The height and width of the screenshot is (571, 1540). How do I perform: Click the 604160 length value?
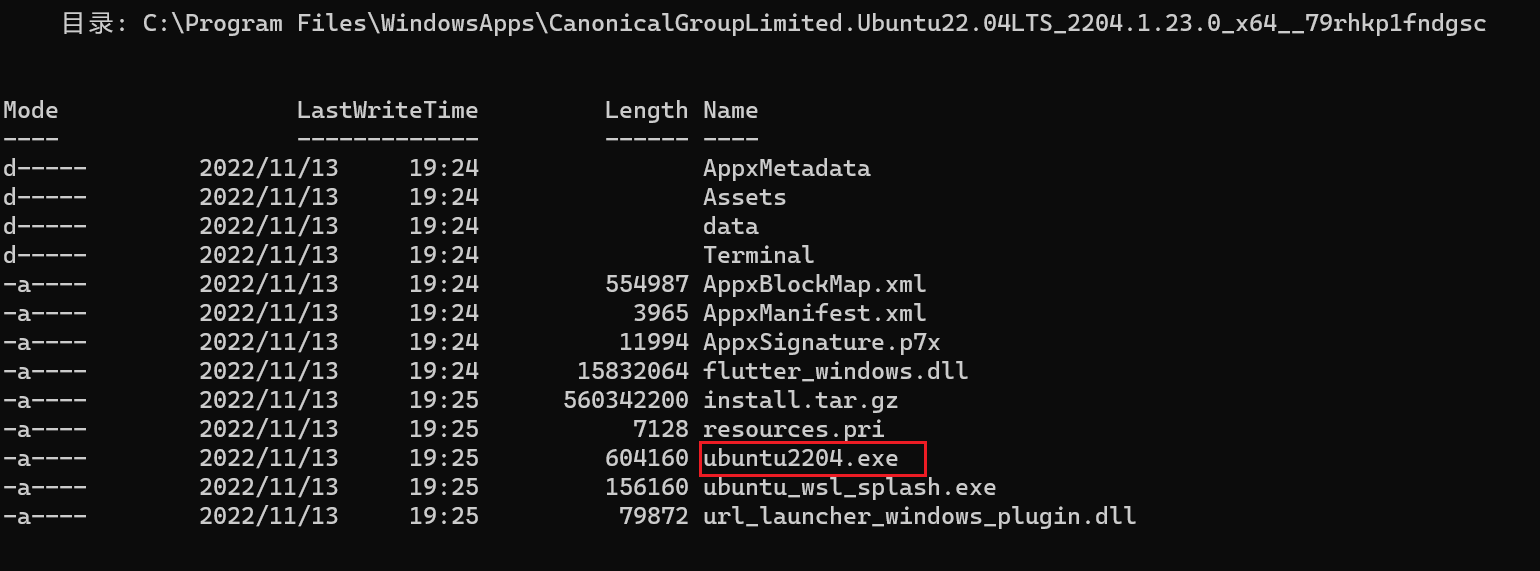coord(646,459)
